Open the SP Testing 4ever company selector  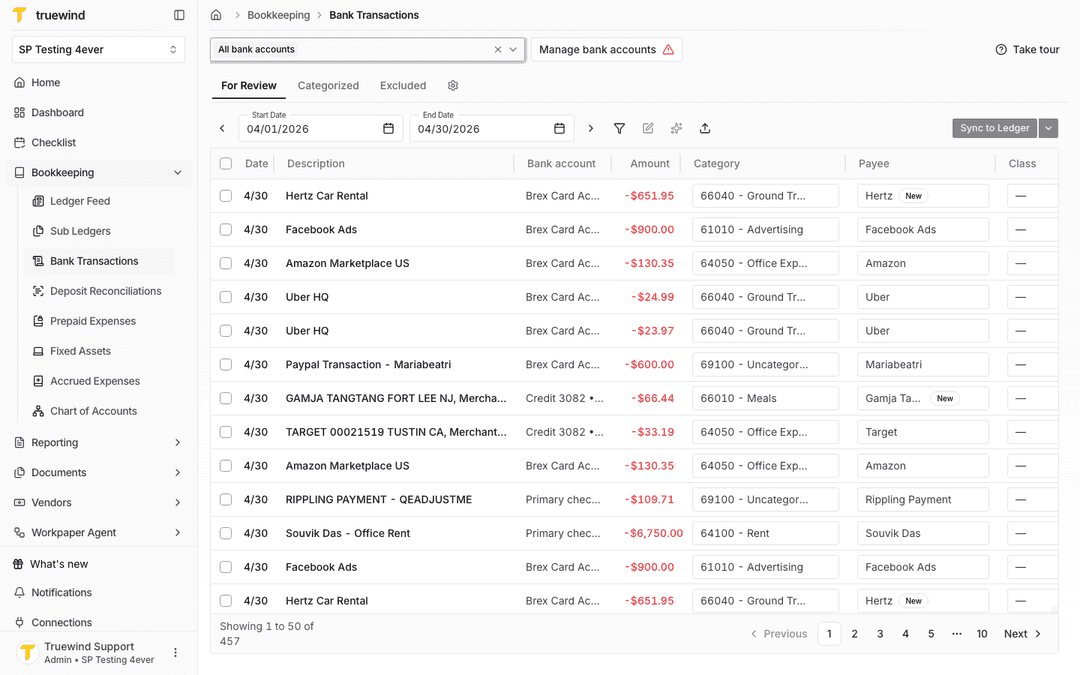[x=98, y=50]
